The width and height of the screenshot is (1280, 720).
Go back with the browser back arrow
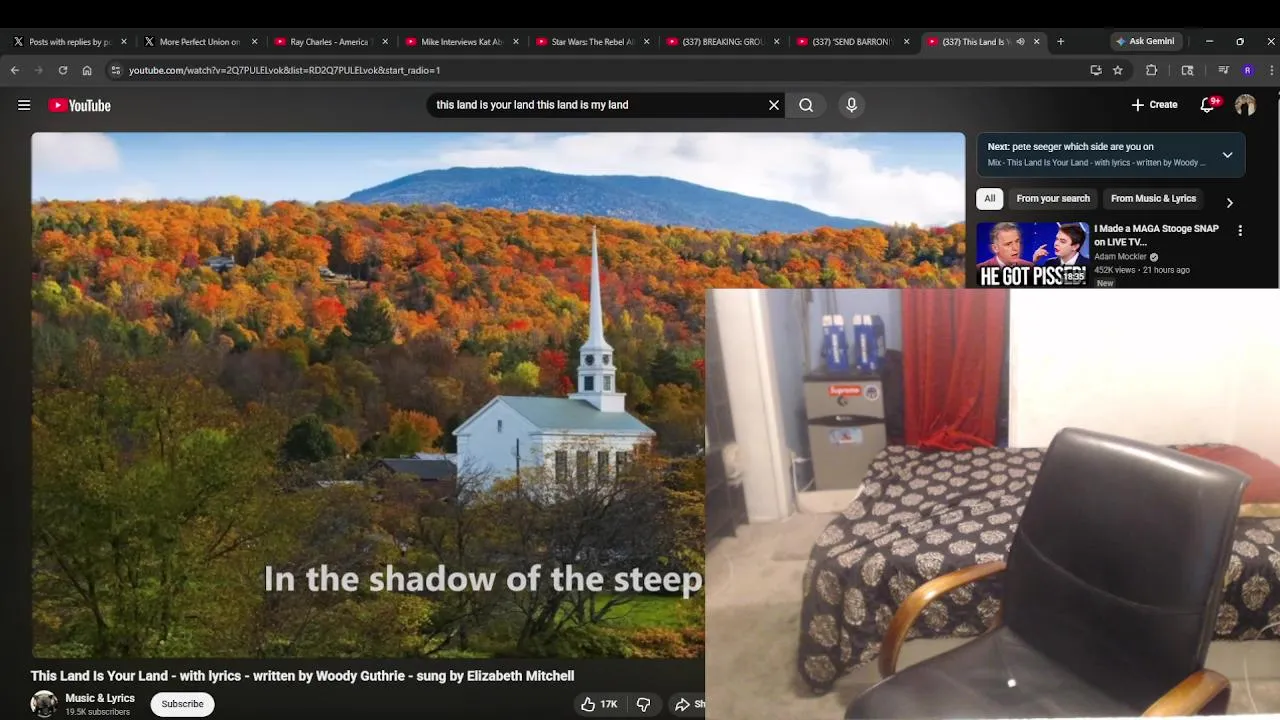click(15, 70)
